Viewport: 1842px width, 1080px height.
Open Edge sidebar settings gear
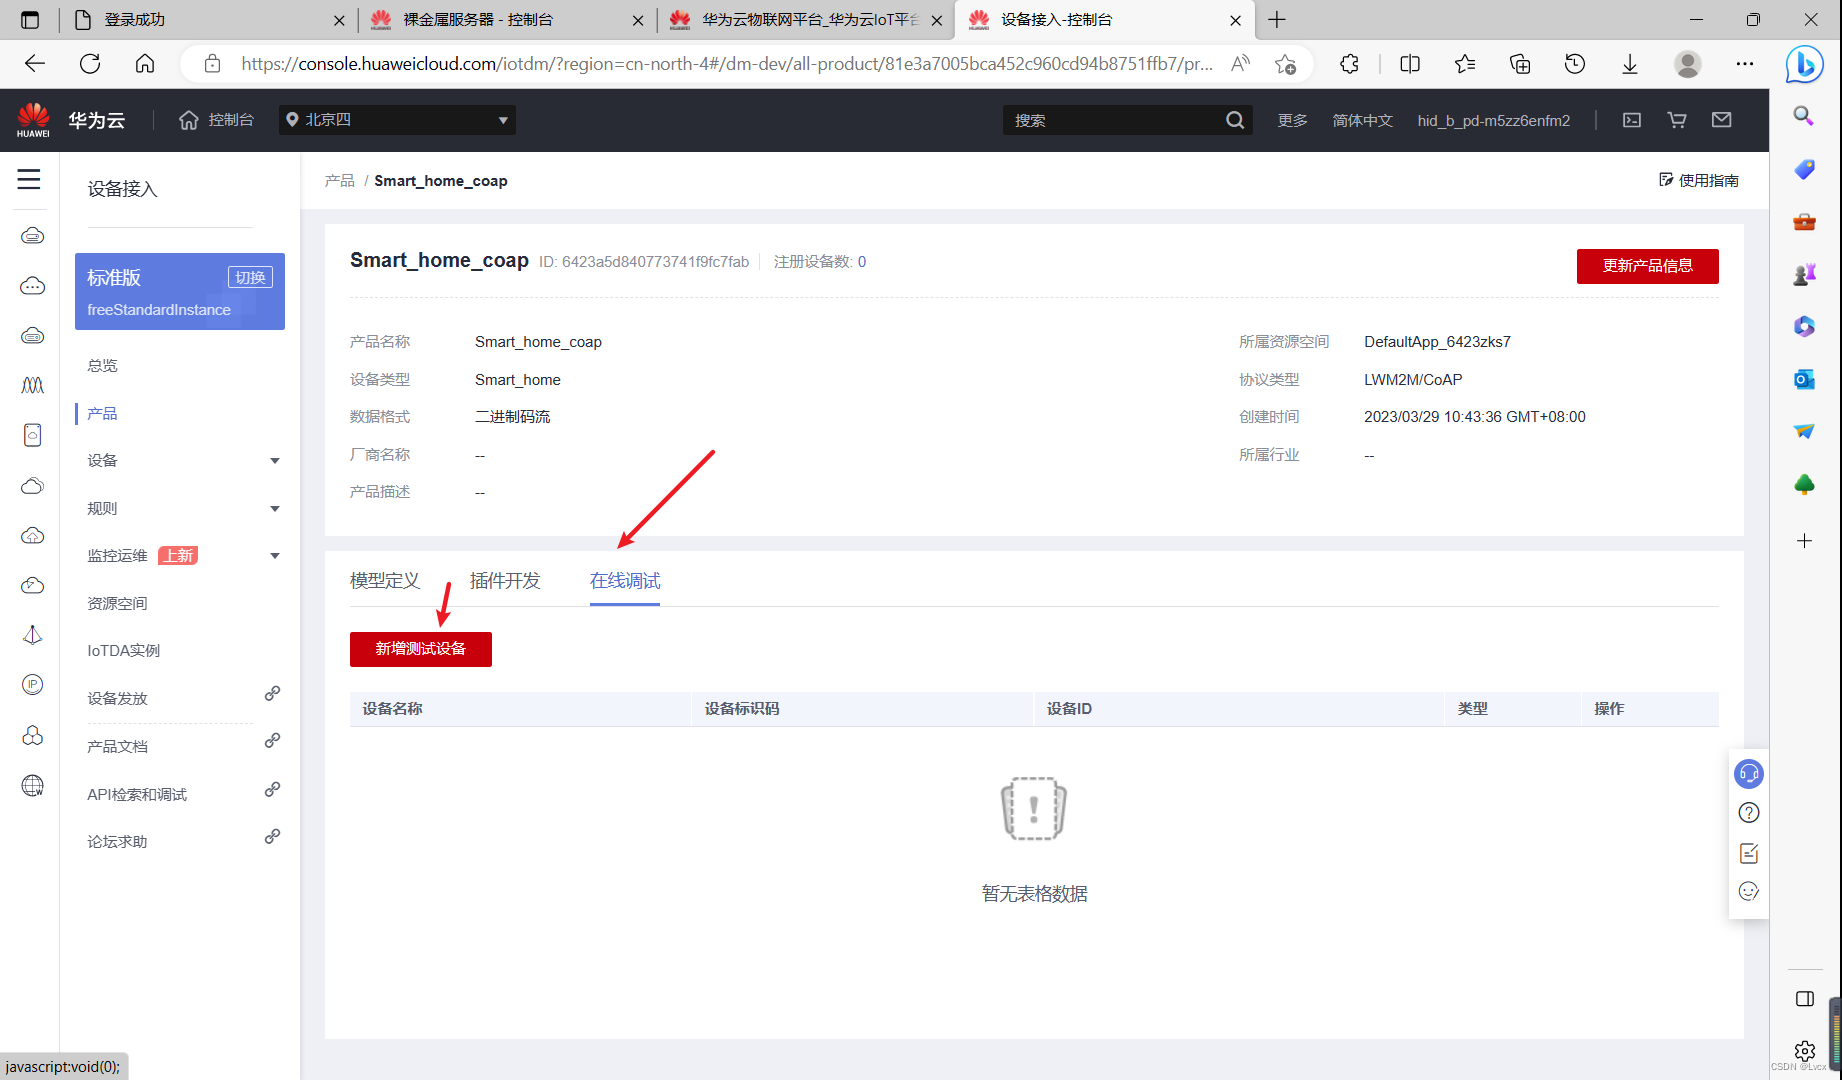click(1805, 1051)
